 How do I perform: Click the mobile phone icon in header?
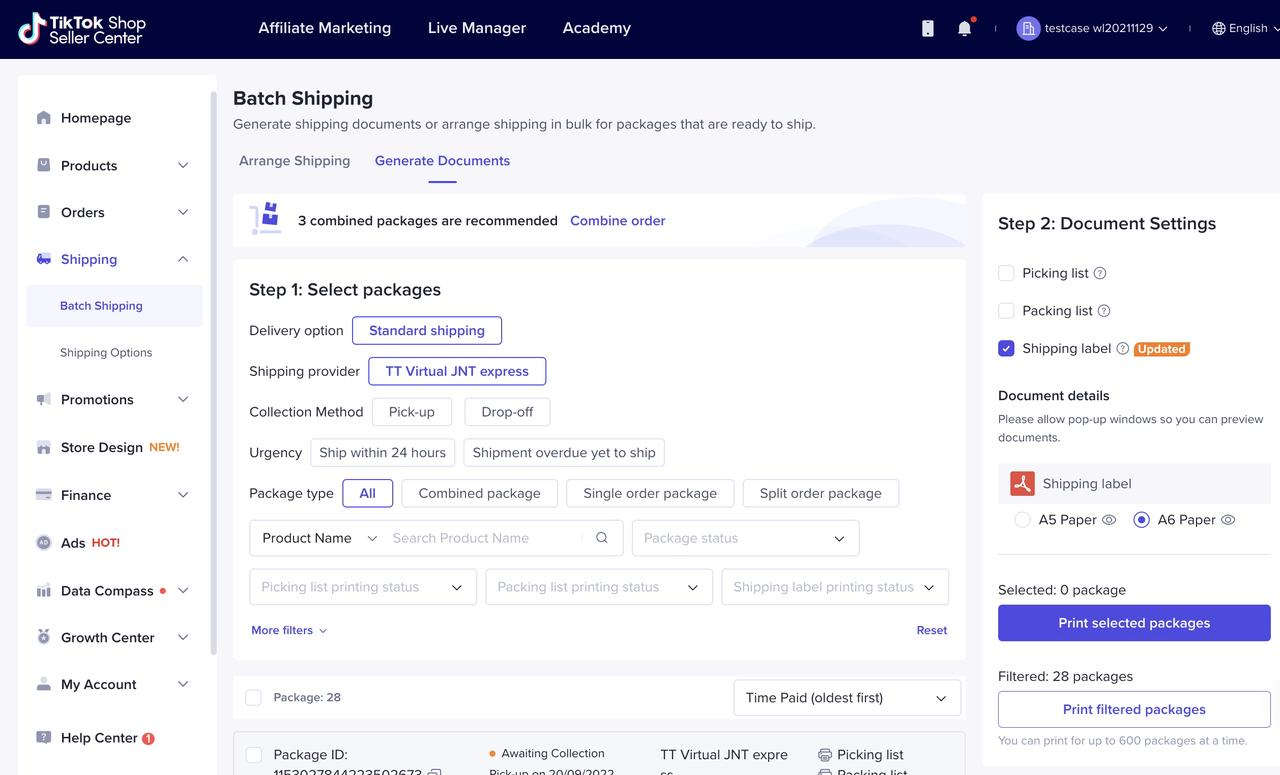pyautogui.click(x=927, y=29)
